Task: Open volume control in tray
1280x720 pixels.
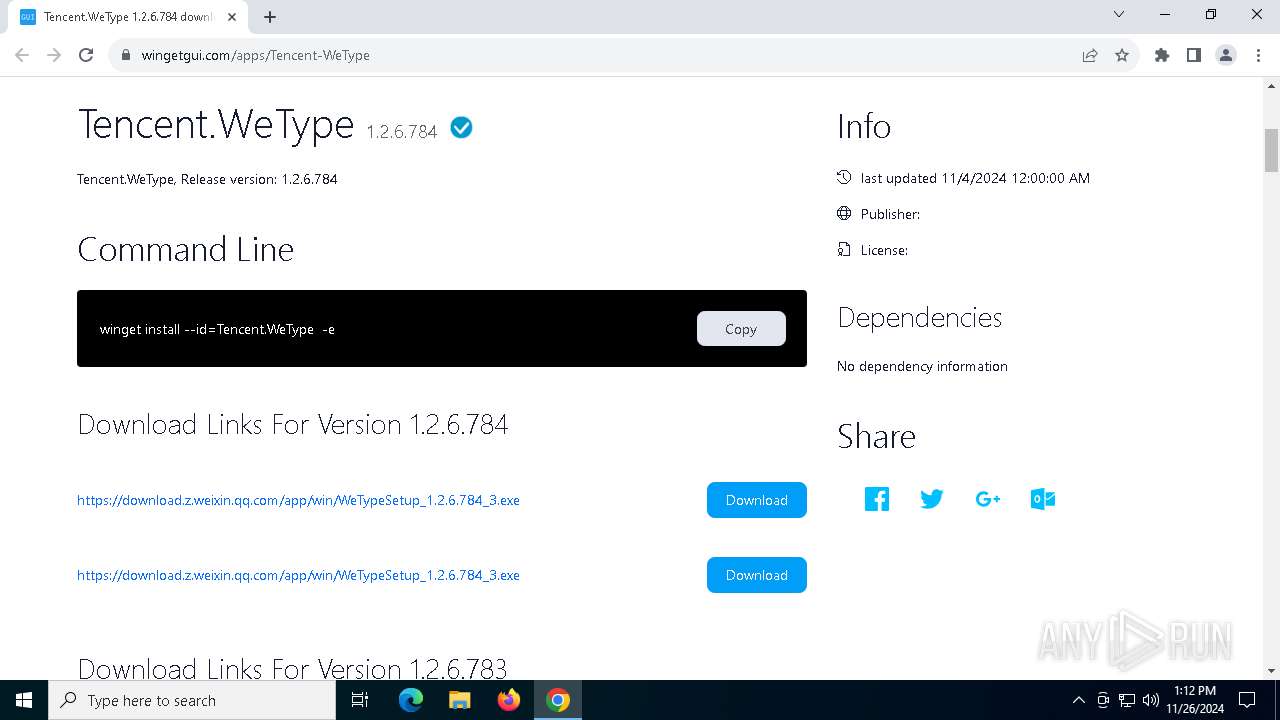Action: click(x=1150, y=700)
